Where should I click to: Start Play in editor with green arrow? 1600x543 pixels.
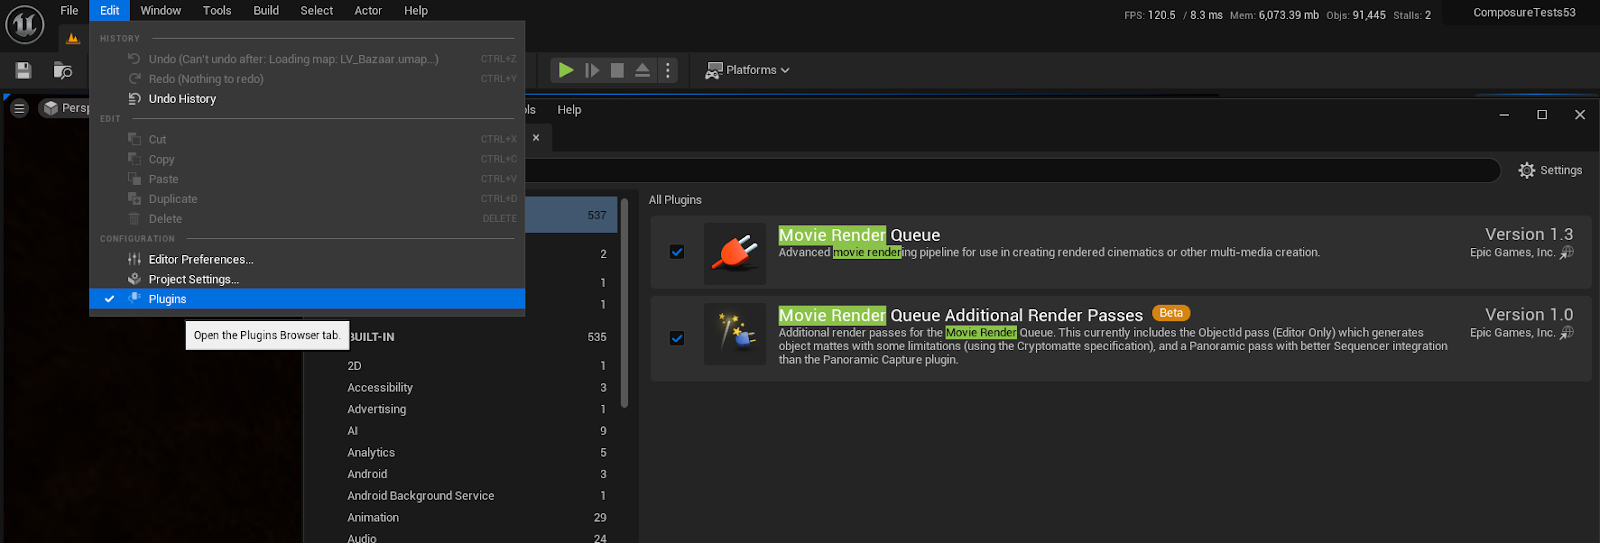566,70
